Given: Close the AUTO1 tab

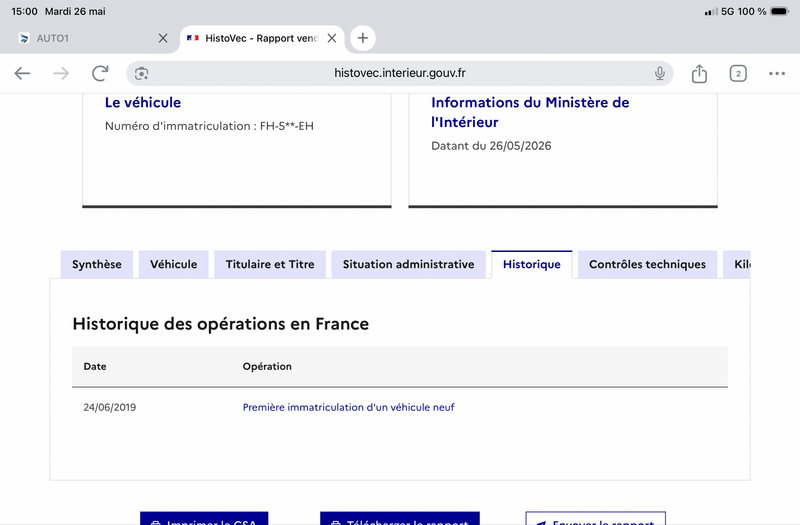Looking at the screenshot, I should pos(163,38).
